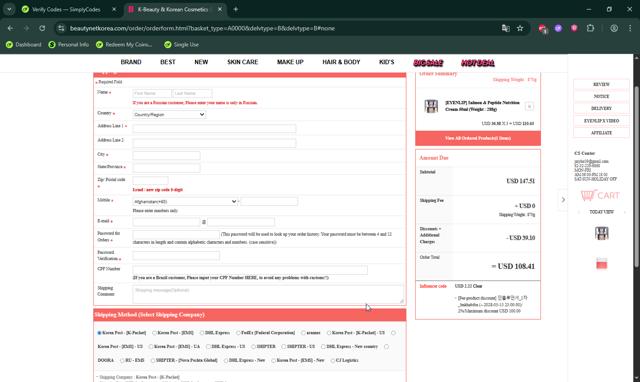The height and width of the screenshot is (382, 640).
Task: Select CJ Logistics shipping option
Action: [x=333, y=360]
